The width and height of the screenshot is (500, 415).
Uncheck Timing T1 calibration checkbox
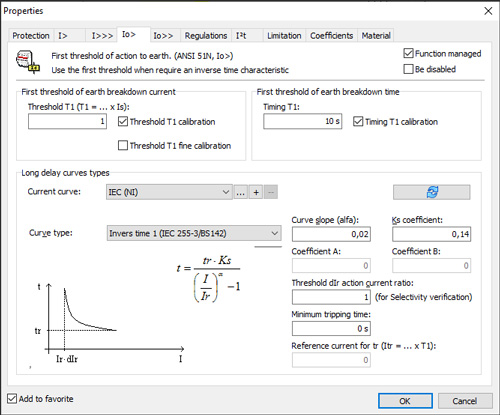(x=358, y=121)
